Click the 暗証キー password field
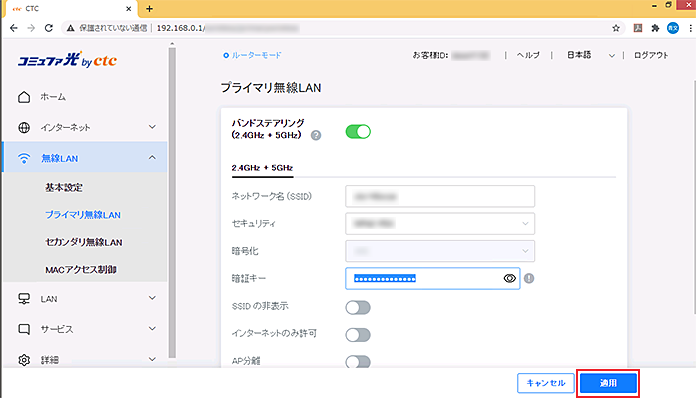The image size is (696, 398). tap(432, 278)
